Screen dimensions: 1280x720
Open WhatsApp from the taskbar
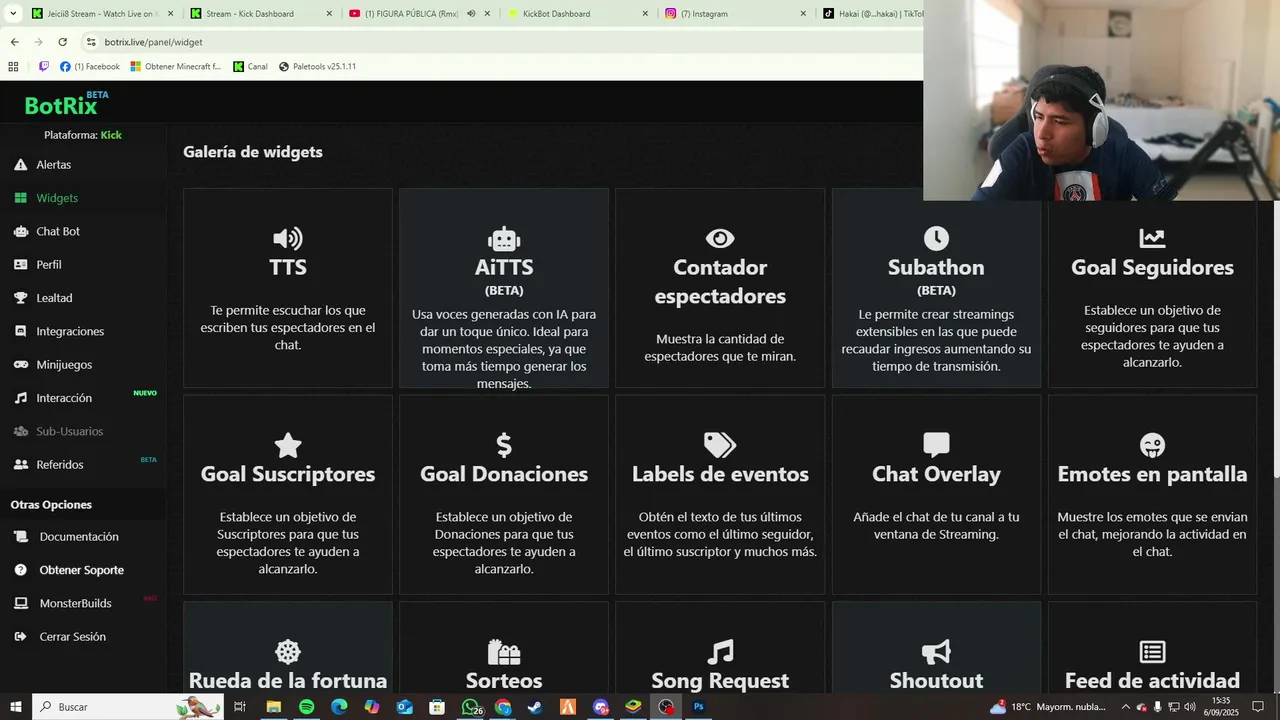pos(470,707)
